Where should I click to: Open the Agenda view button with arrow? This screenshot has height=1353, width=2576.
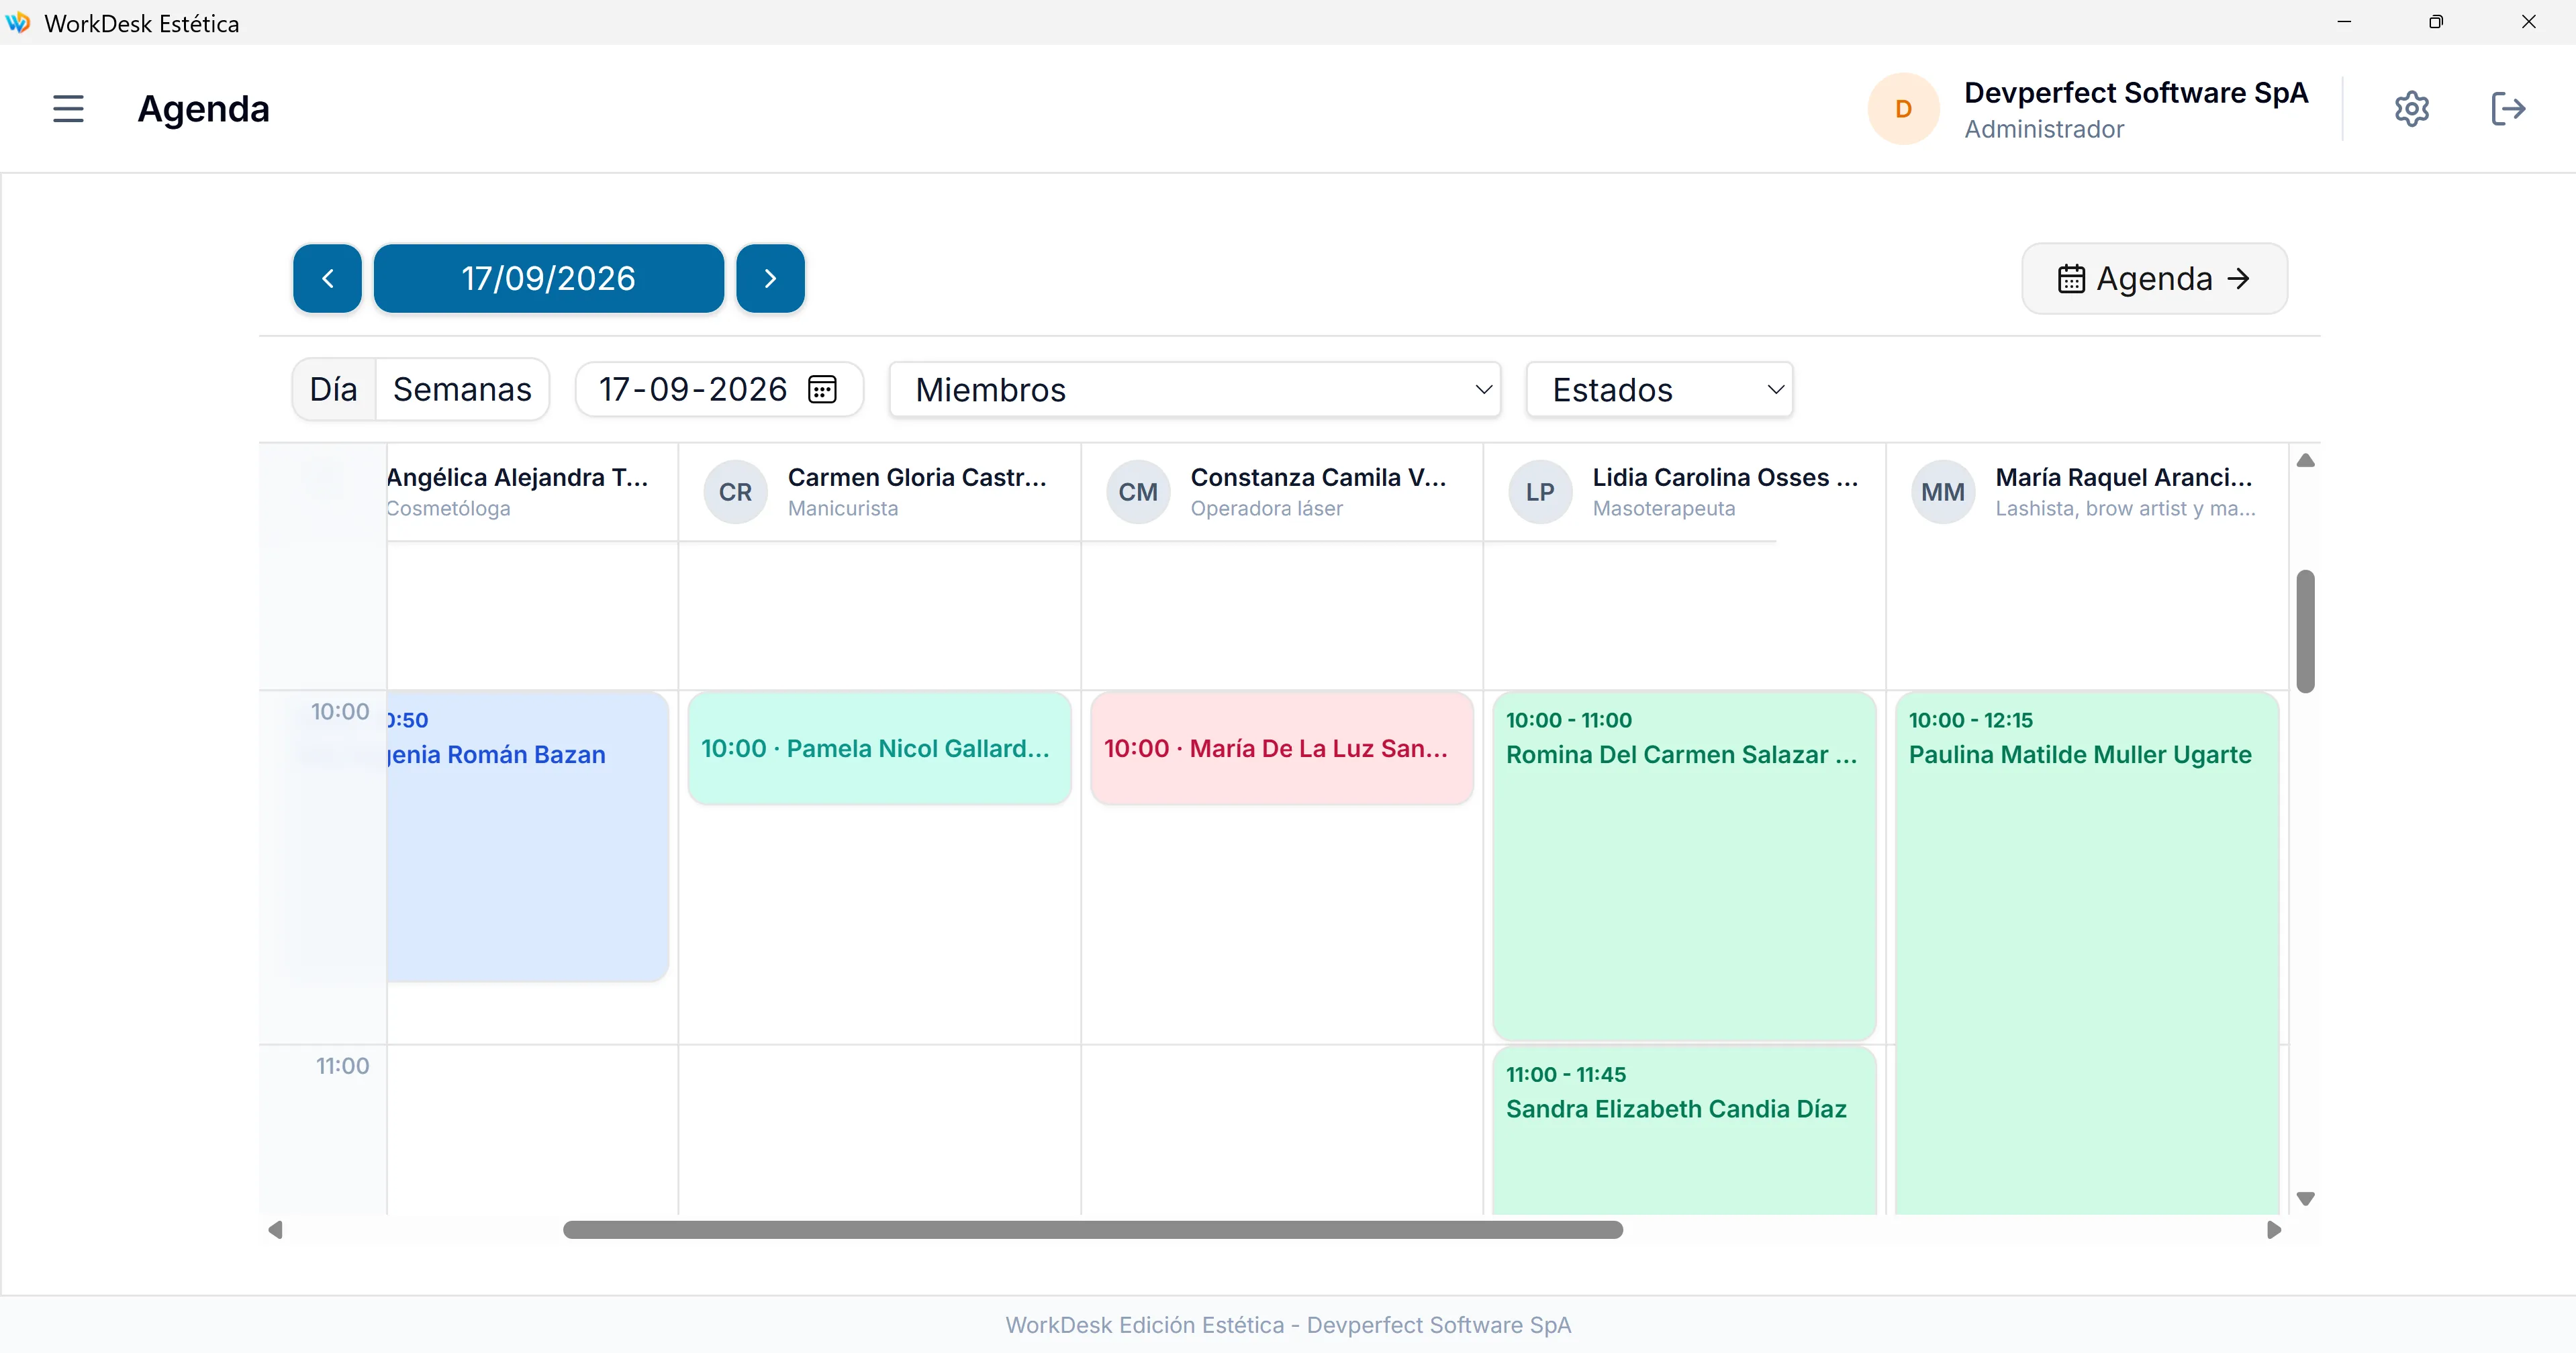pyautogui.click(x=2154, y=278)
